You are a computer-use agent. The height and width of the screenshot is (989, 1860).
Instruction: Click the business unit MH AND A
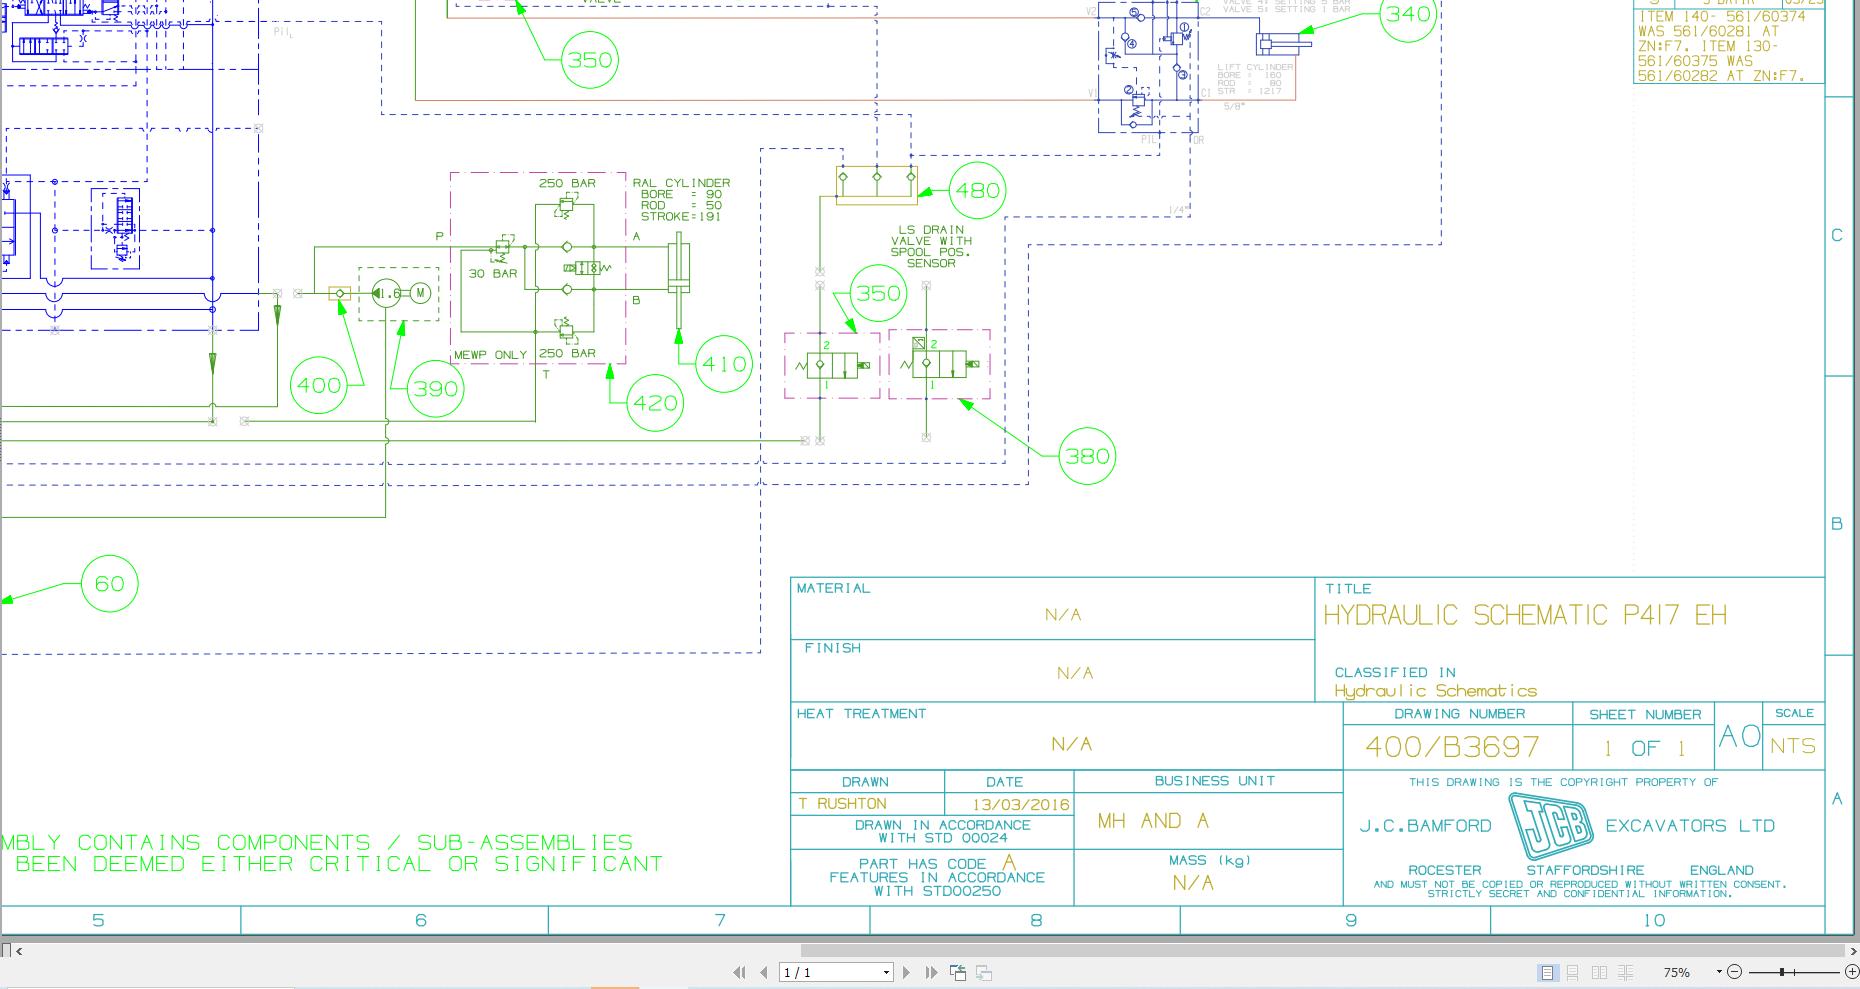[x=1153, y=821]
